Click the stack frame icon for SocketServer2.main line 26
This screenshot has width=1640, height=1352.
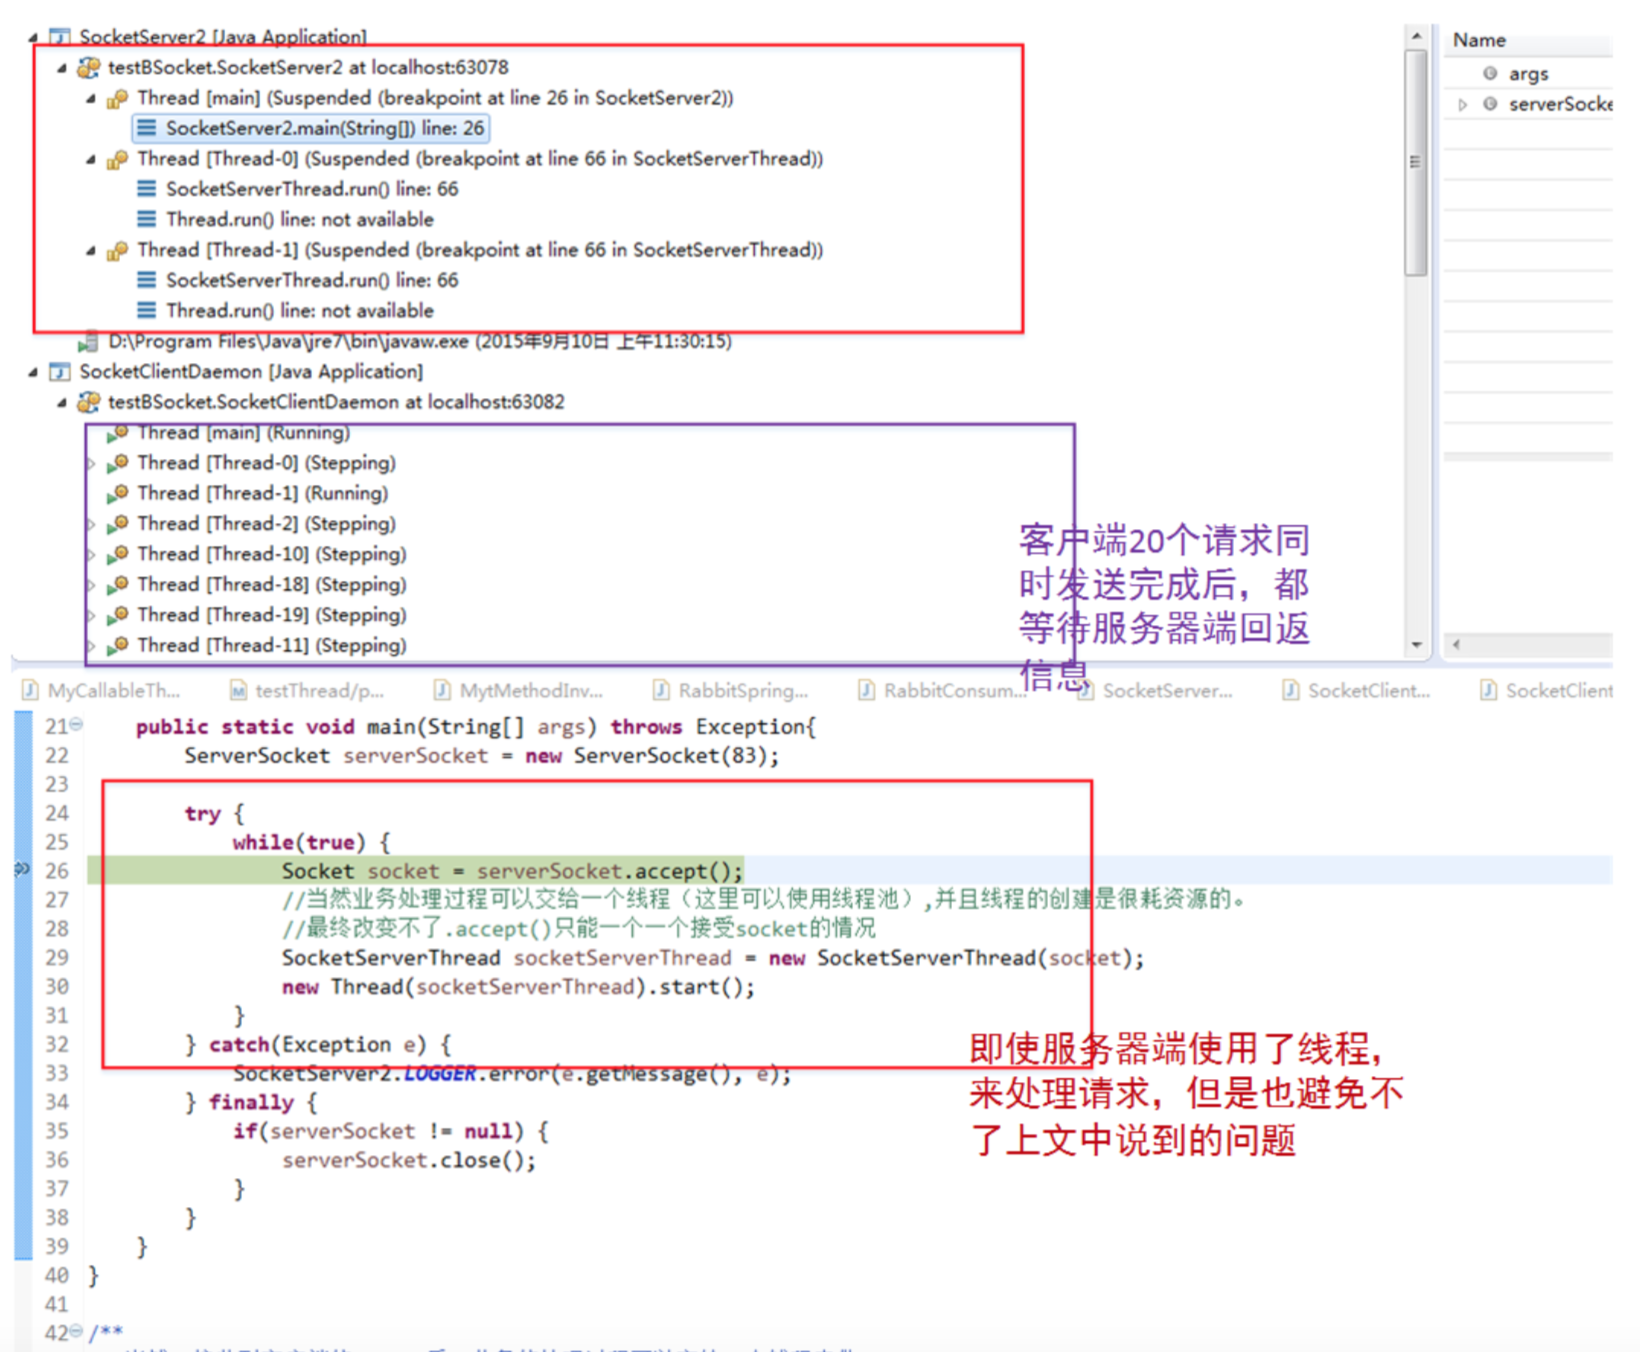pos(147,128)
